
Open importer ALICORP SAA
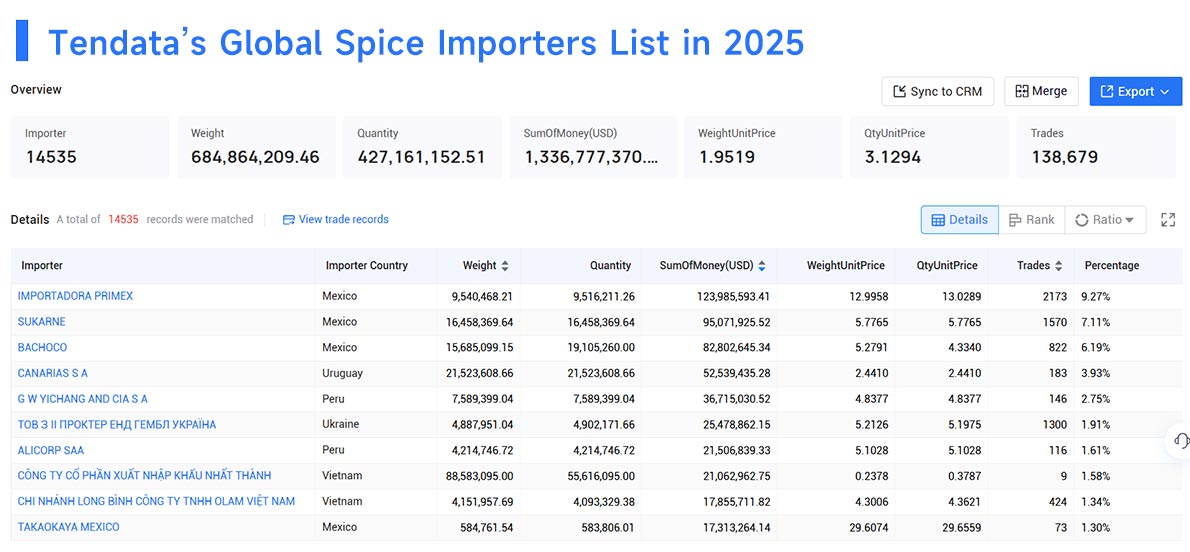click(51, 450)
